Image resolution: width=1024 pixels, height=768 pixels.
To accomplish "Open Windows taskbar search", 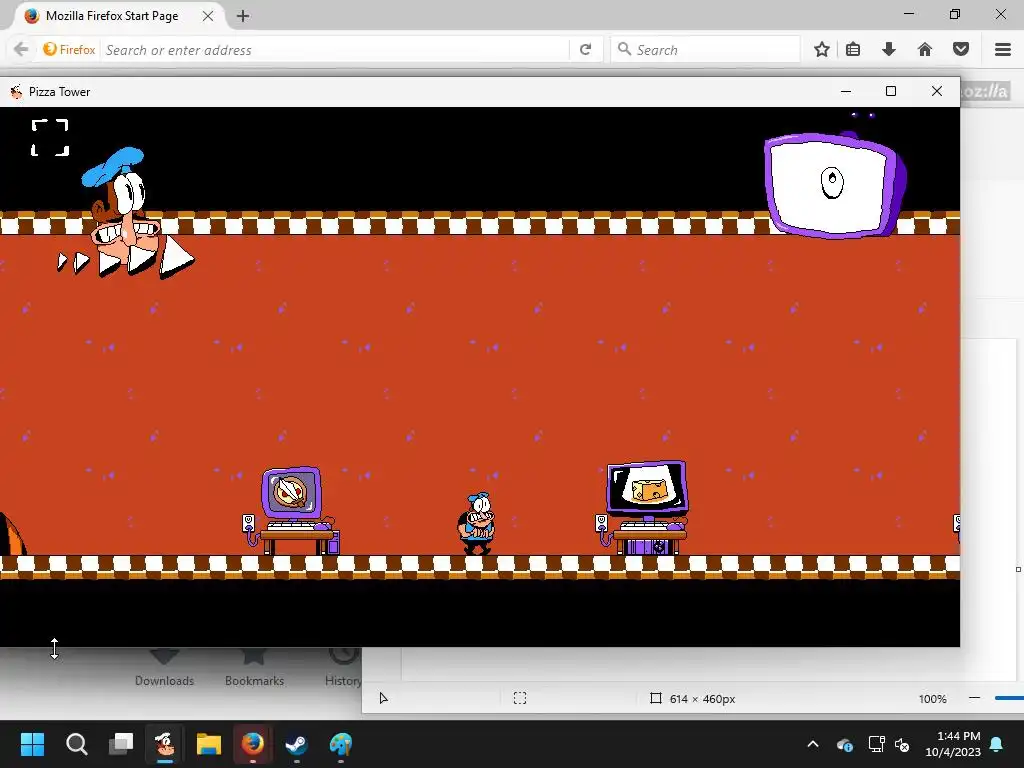I will click(76, 744).
